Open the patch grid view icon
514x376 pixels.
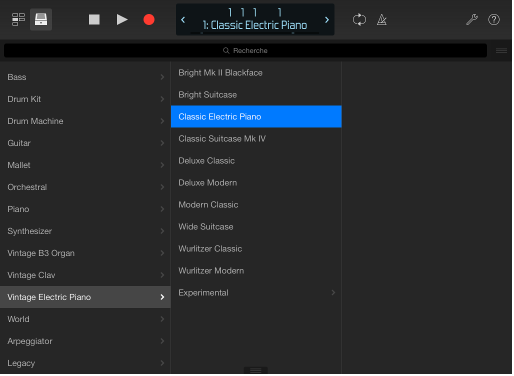[x=18, y=20]
